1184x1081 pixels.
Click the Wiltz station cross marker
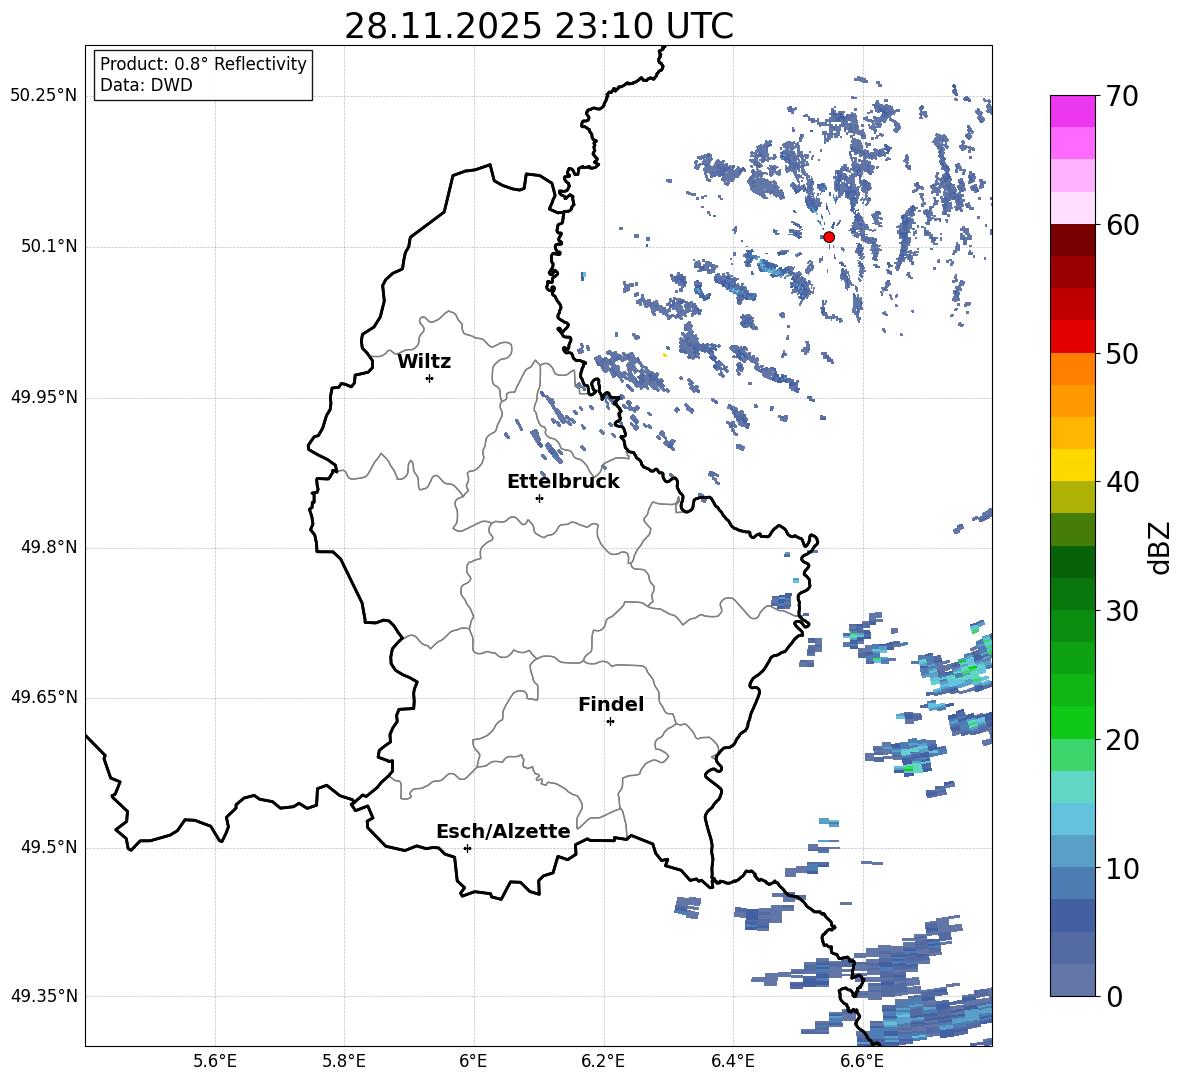coord(430,378)
